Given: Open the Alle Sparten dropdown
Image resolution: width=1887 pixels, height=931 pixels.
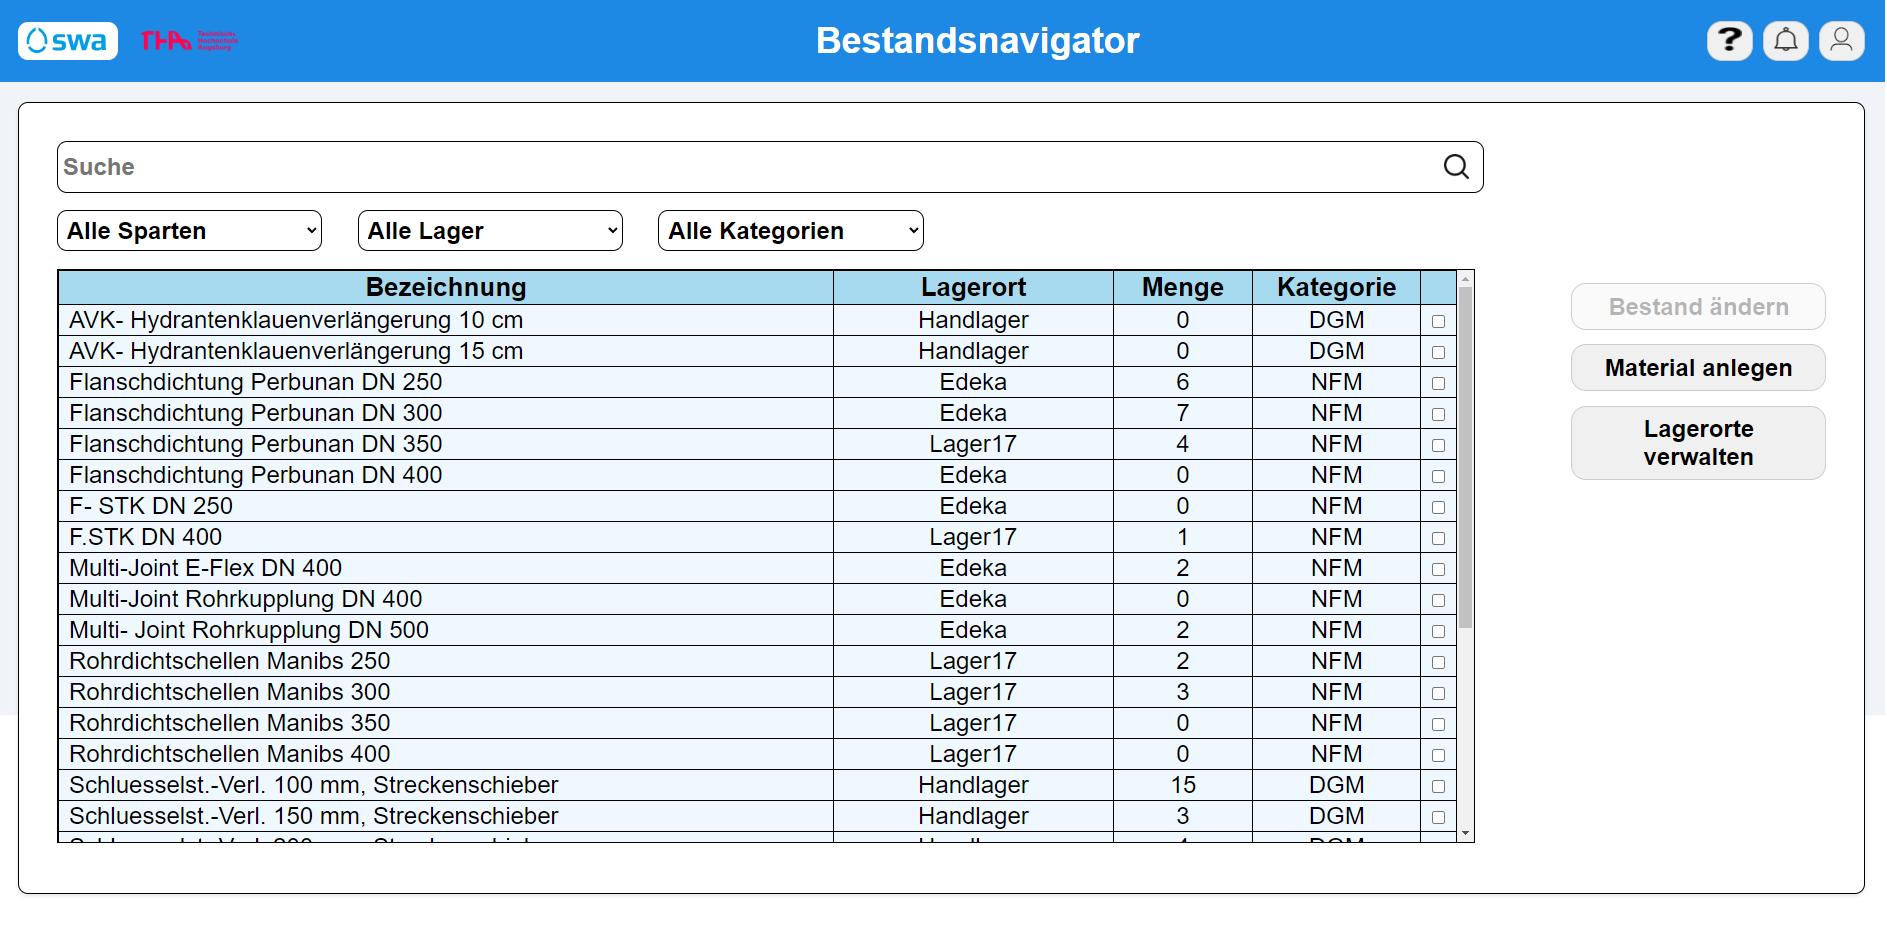Looking at the screenshot, I should [x=190, y=231].
